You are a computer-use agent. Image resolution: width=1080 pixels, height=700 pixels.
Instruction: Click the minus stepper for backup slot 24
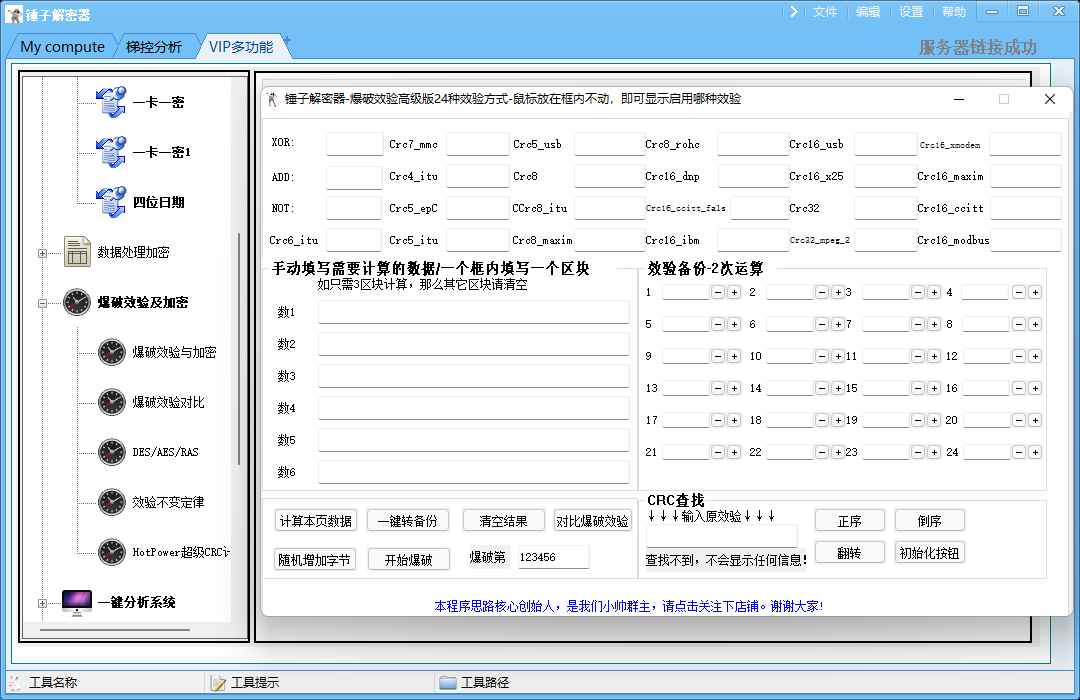coord(1019,452)
